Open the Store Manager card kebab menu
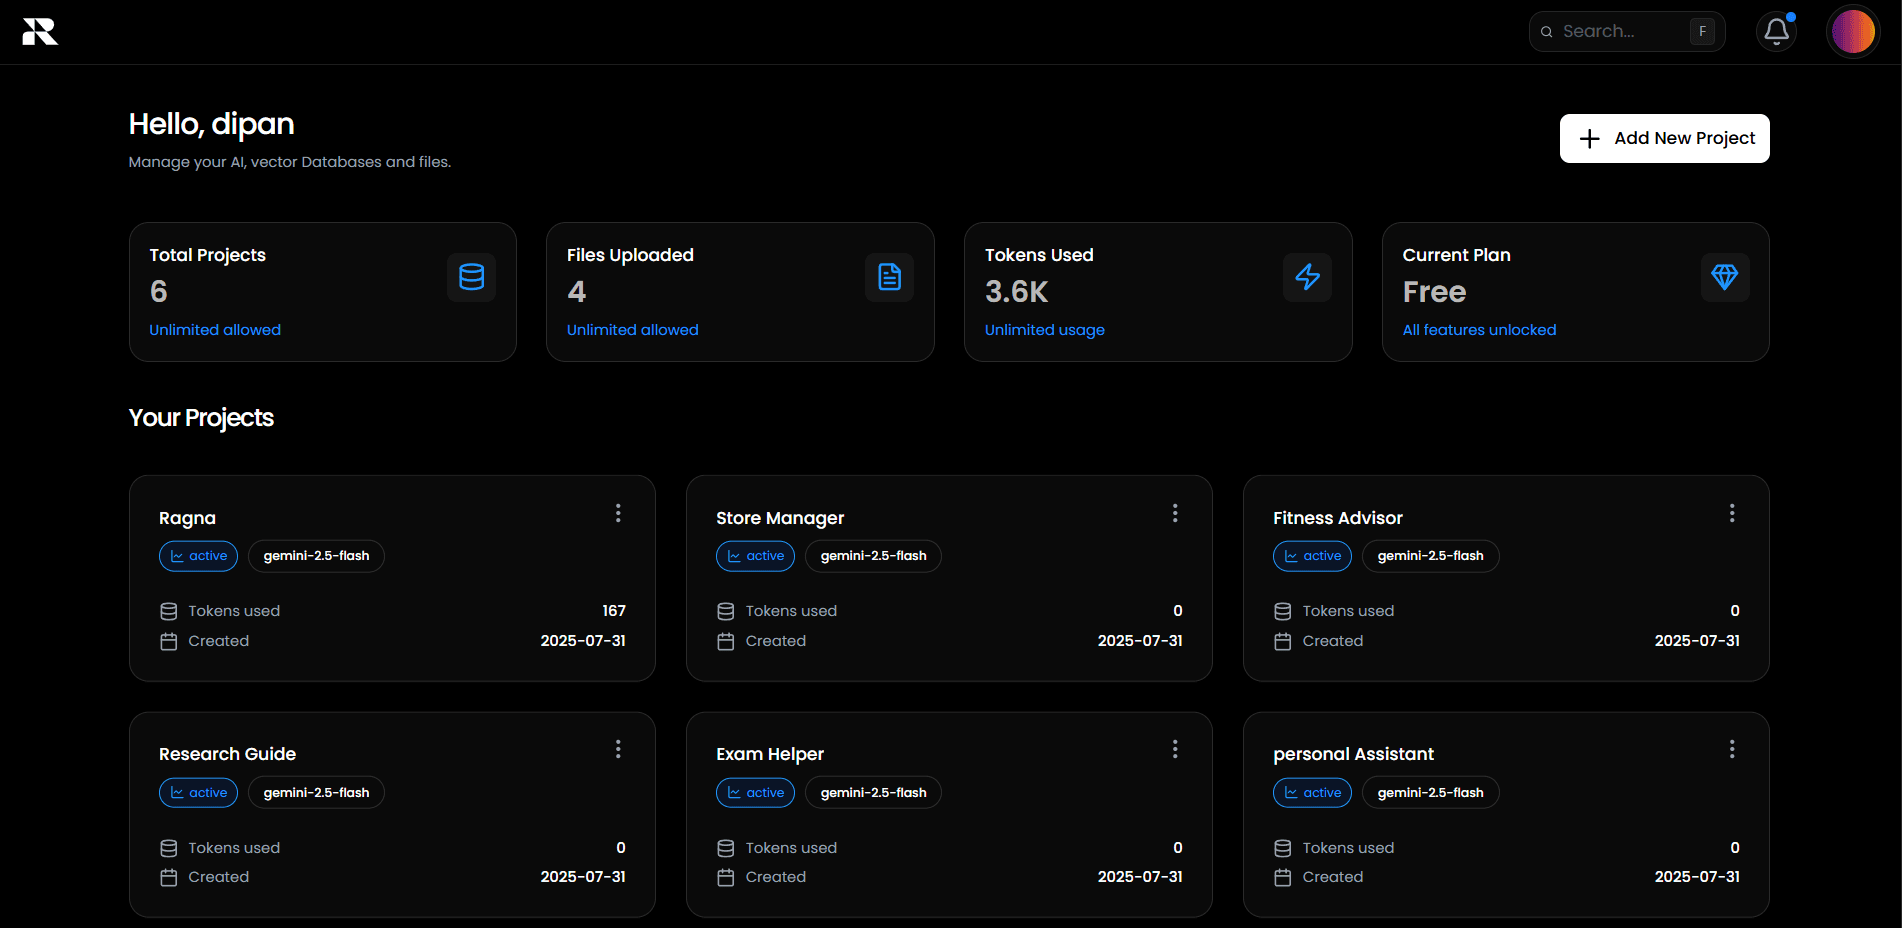Screen dimensions: 1902x928 [1175, 513]
